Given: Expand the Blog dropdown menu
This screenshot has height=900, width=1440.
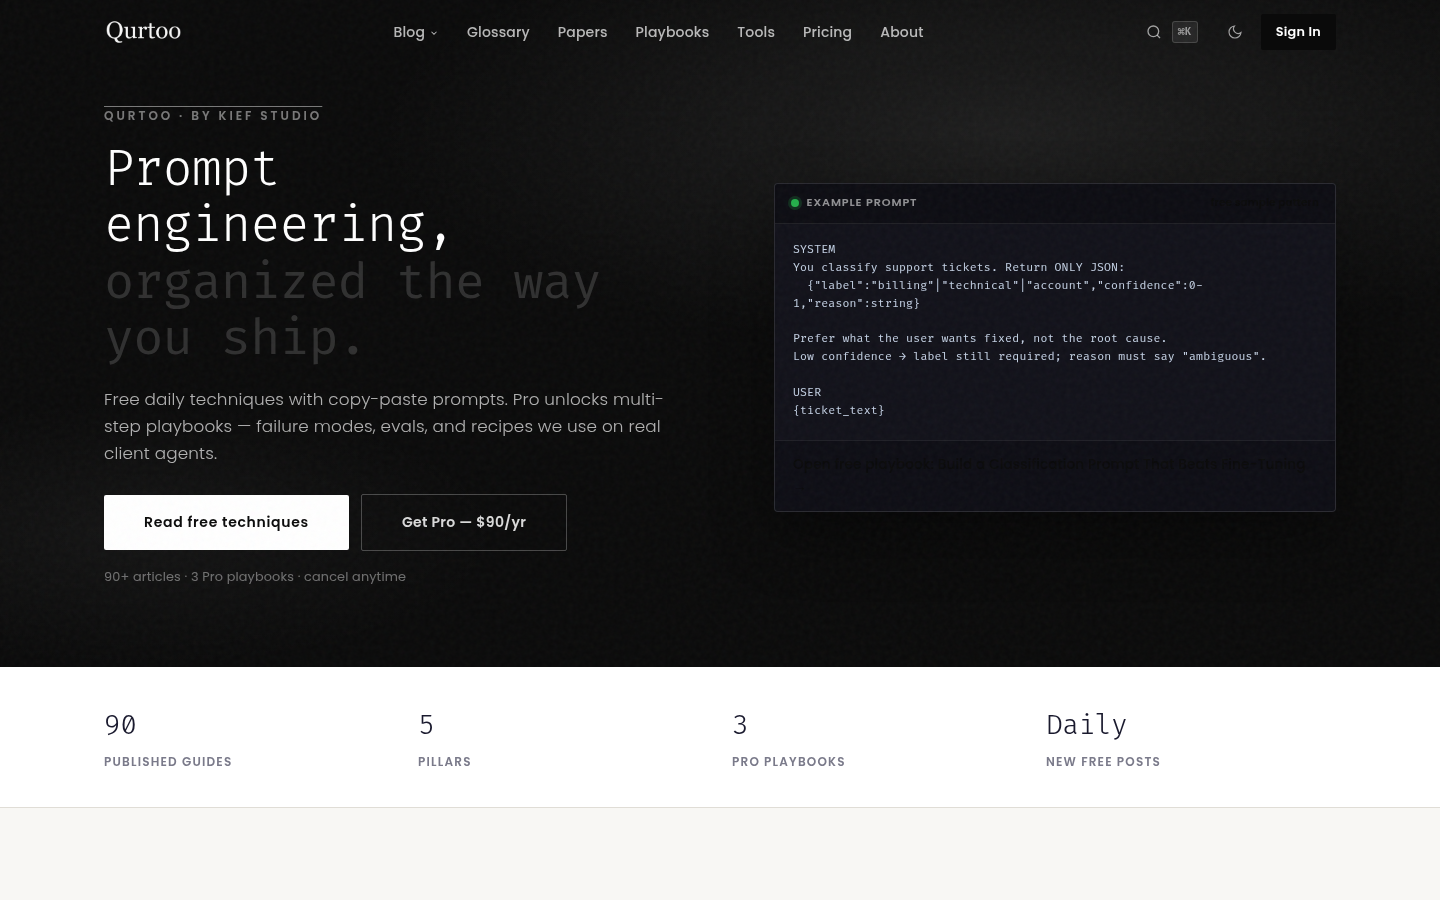Looking at the screenshot, I should 415,32.
